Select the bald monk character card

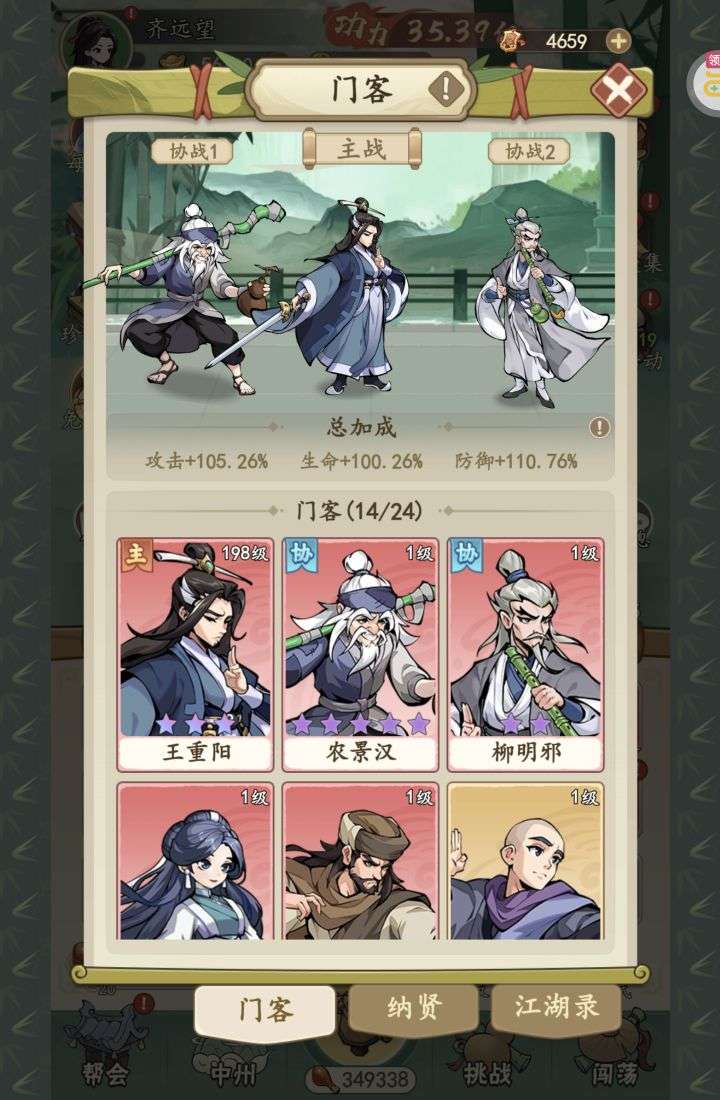[x=525, y=861]
